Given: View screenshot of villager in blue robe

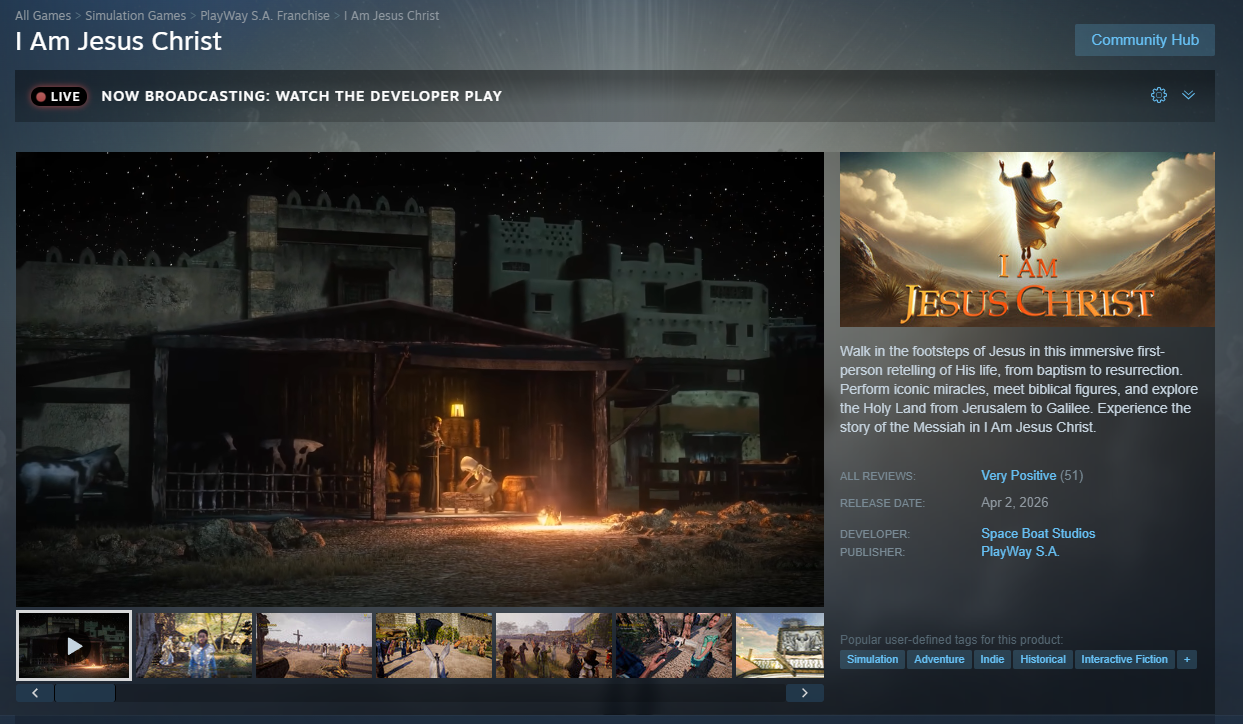Looking at the screenshot, I should [194, 646].
